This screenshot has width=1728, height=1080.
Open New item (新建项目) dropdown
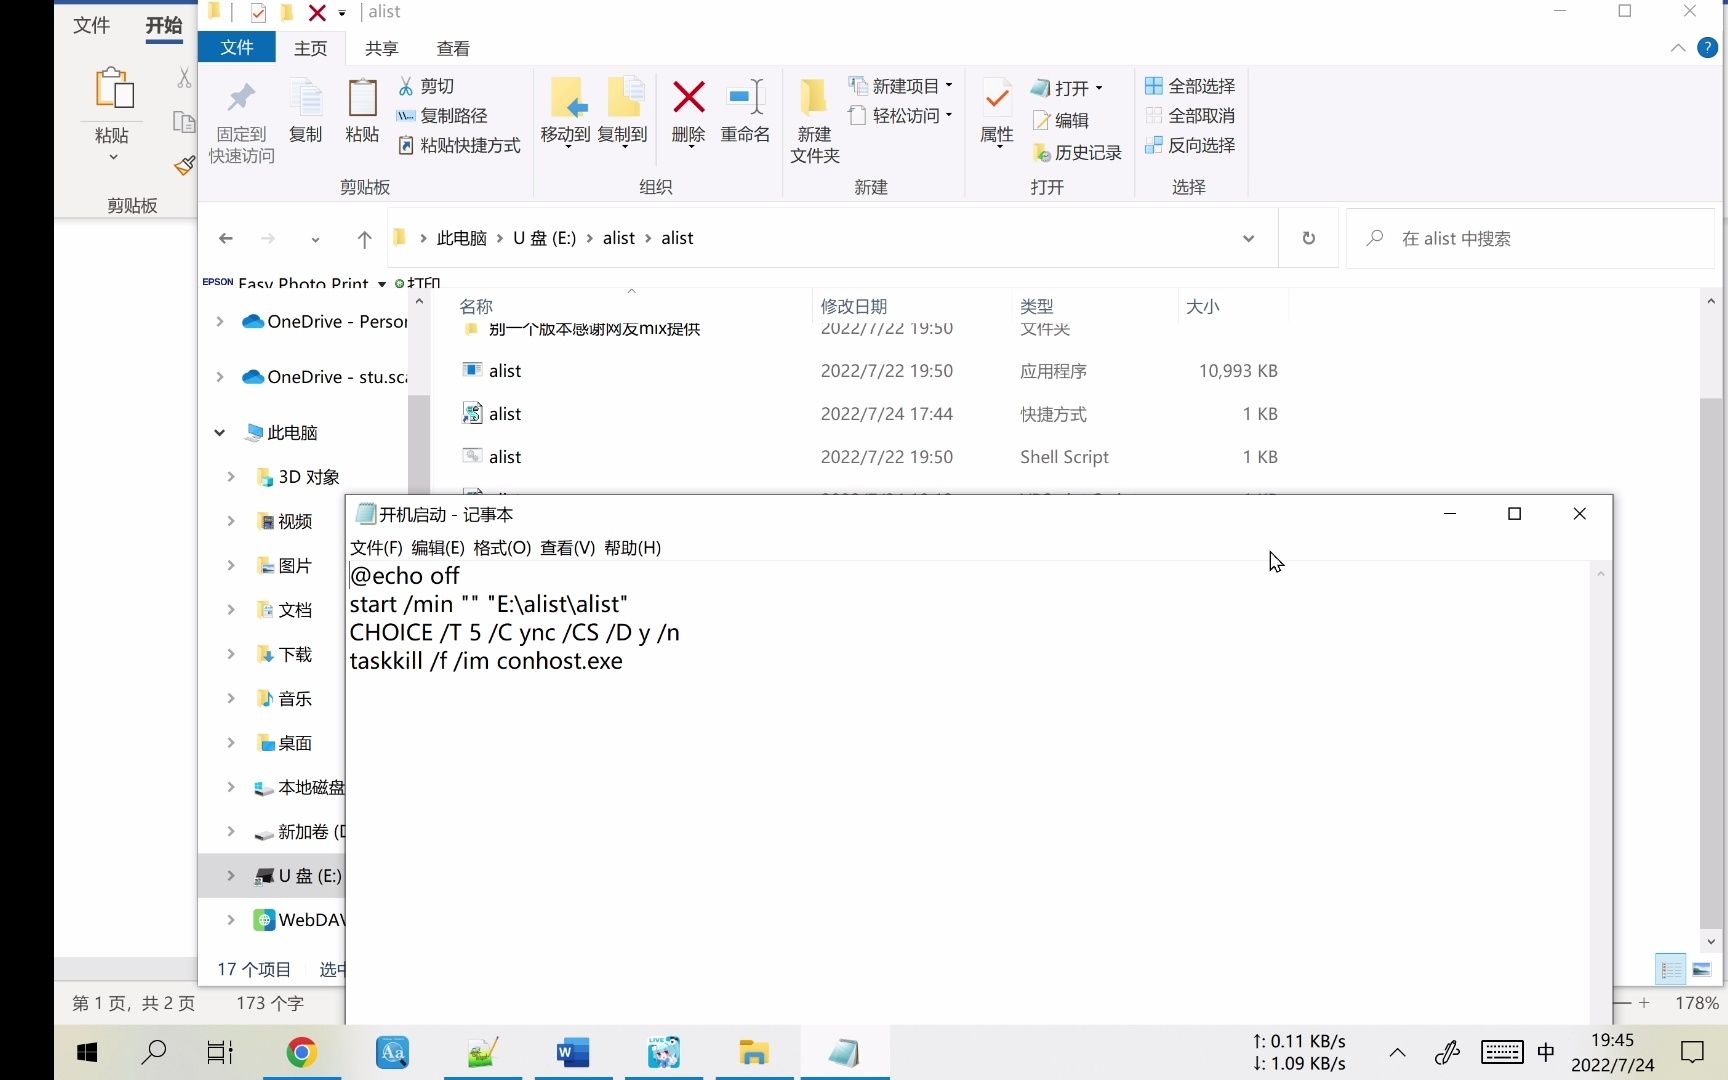click(900, 86)
